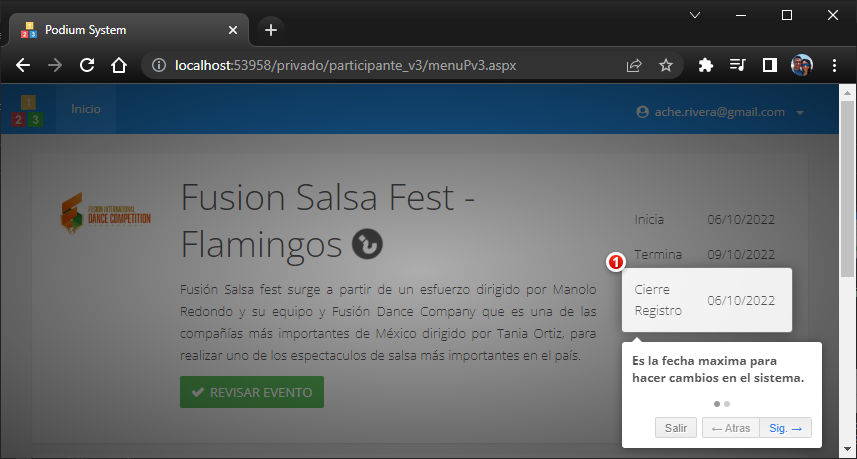
Task: Open the Inicio menu item
Action: [86, 109]
